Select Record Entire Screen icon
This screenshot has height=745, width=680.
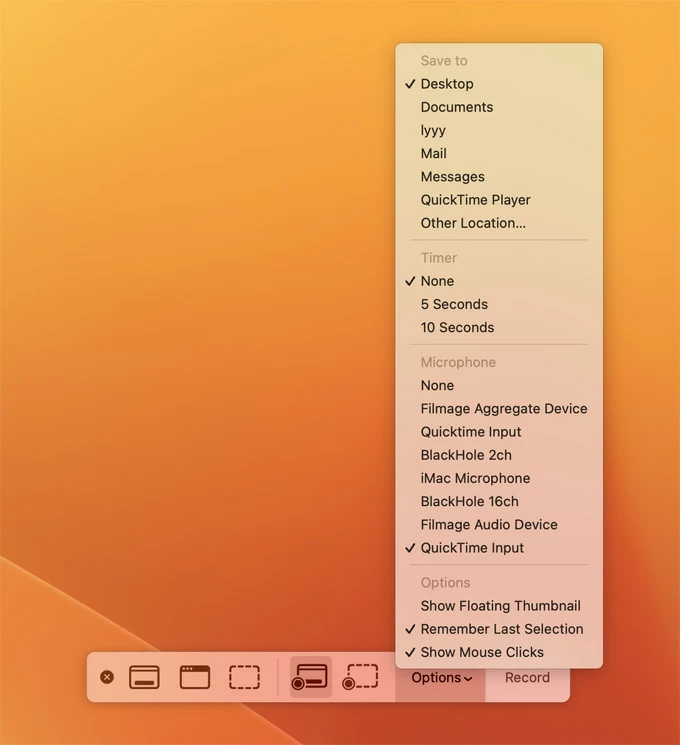point(310,677)
